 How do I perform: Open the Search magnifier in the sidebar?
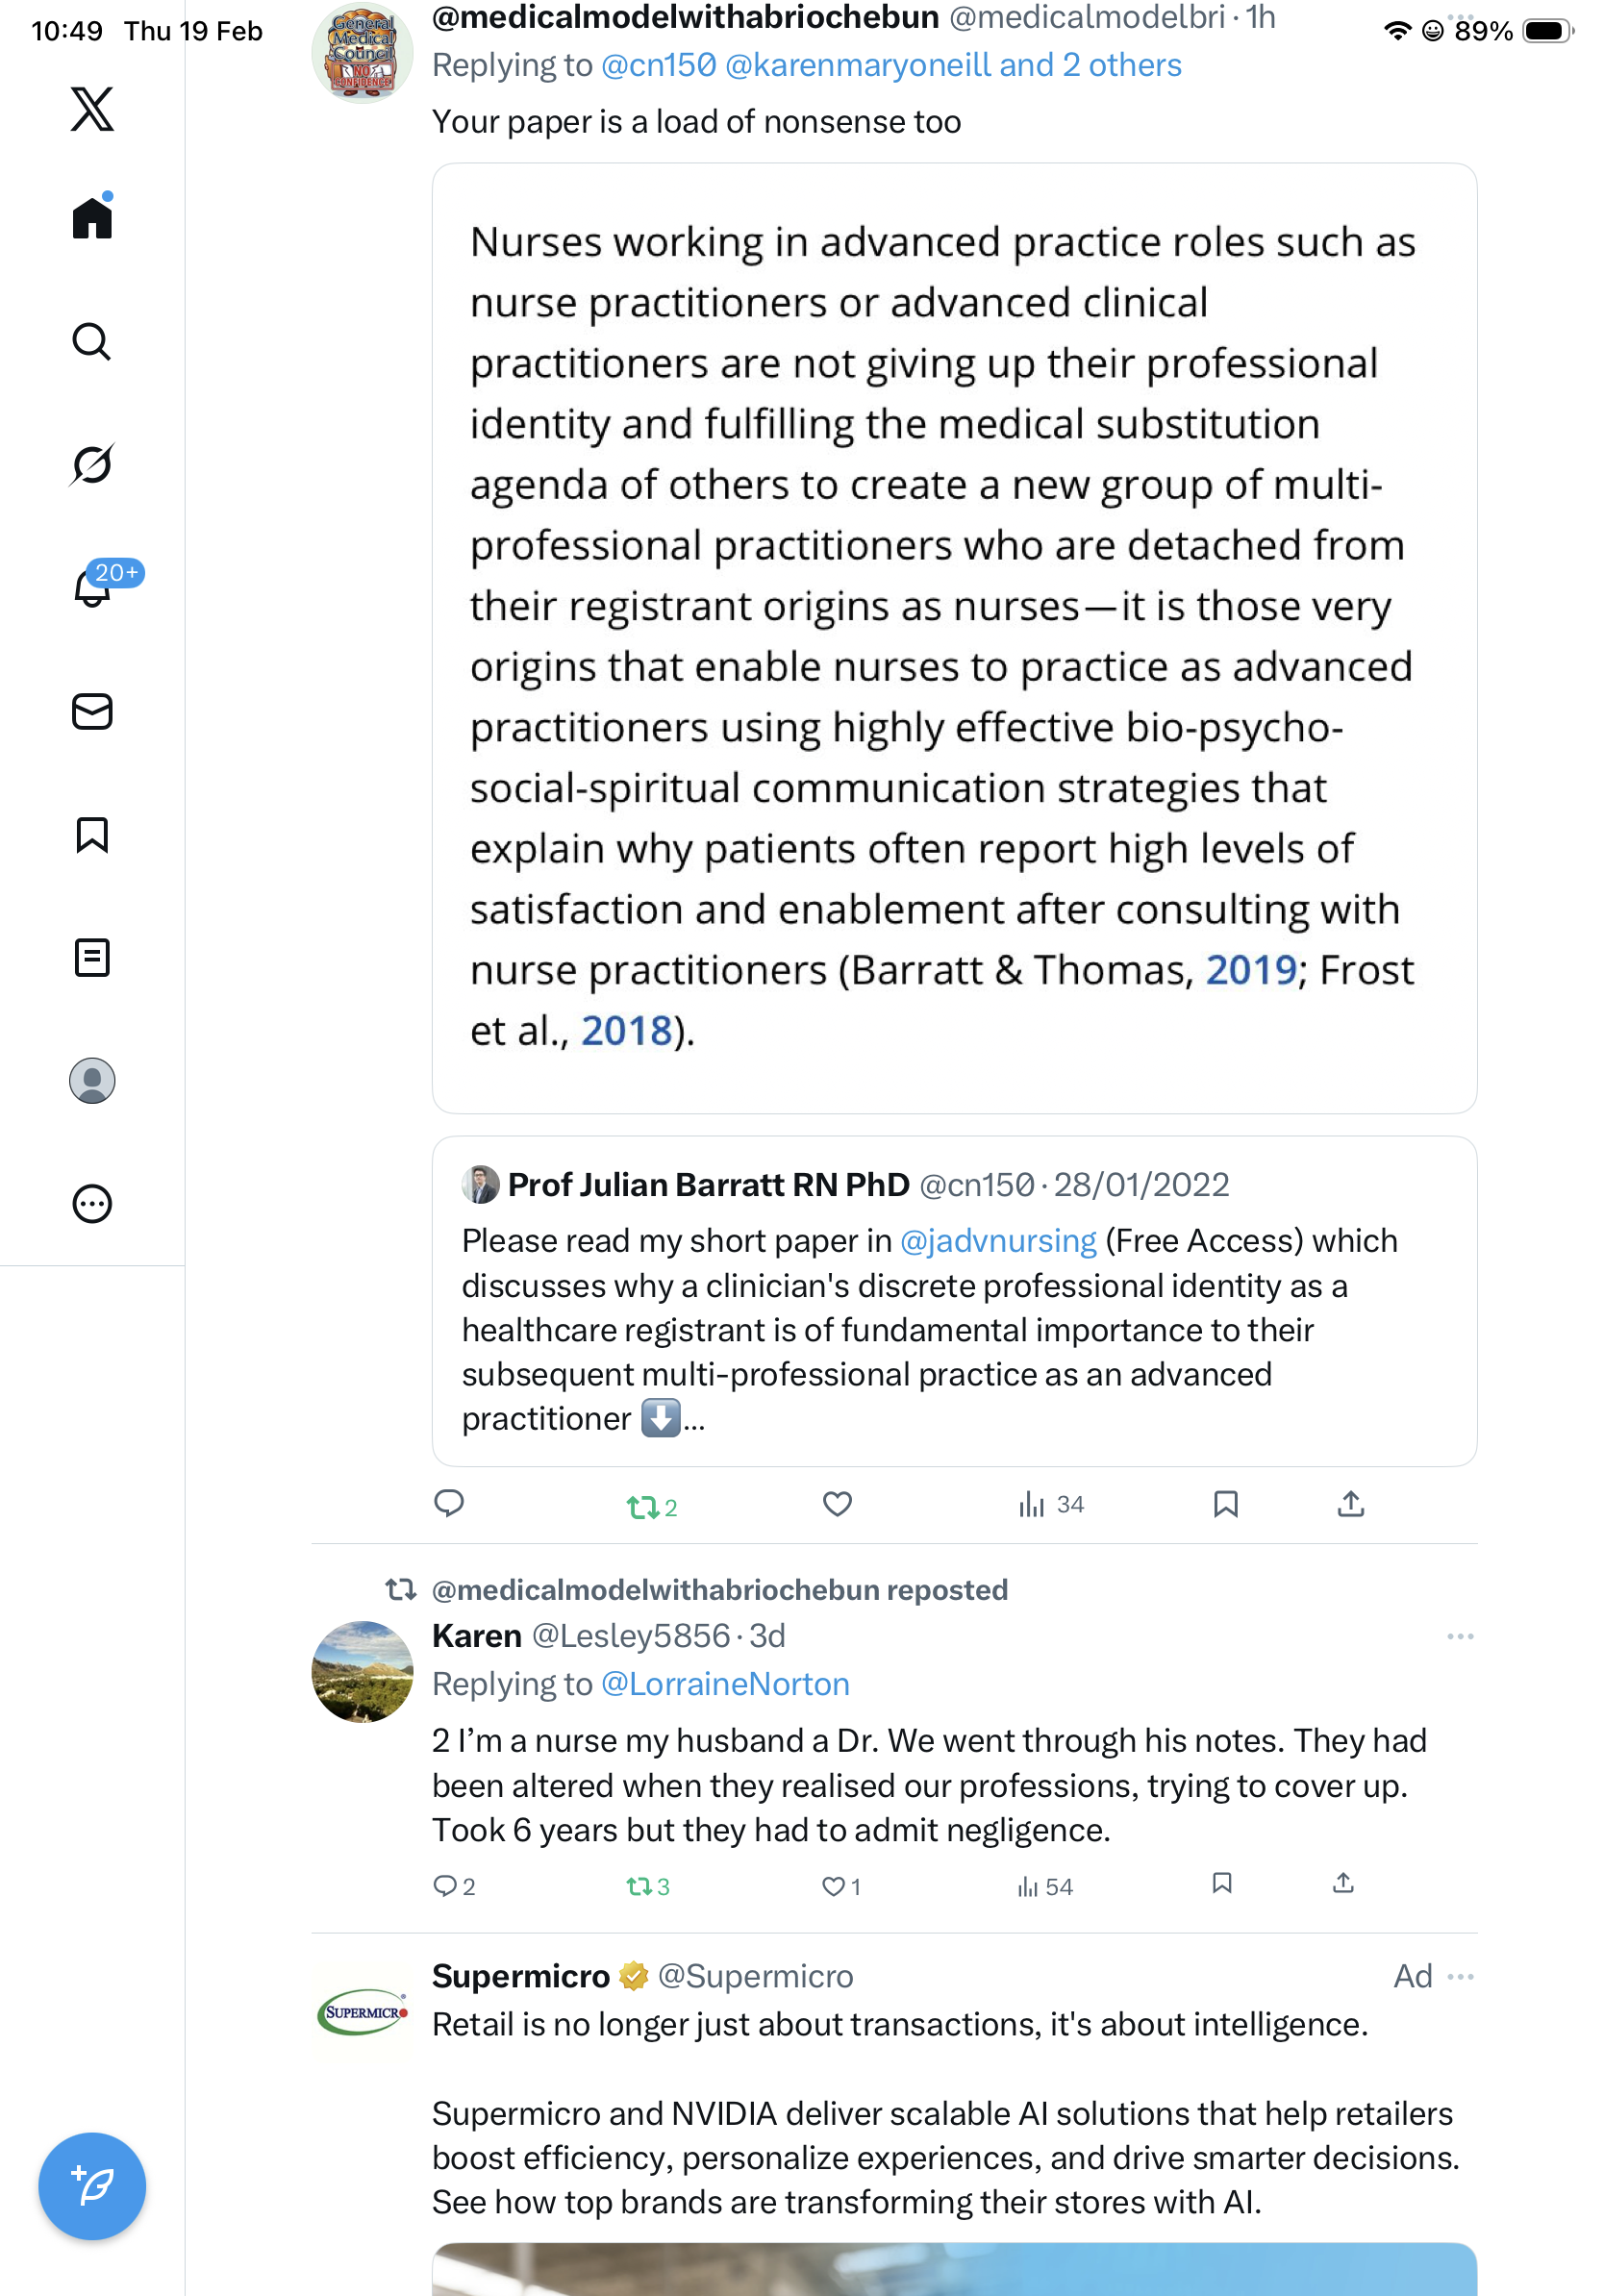92,342
